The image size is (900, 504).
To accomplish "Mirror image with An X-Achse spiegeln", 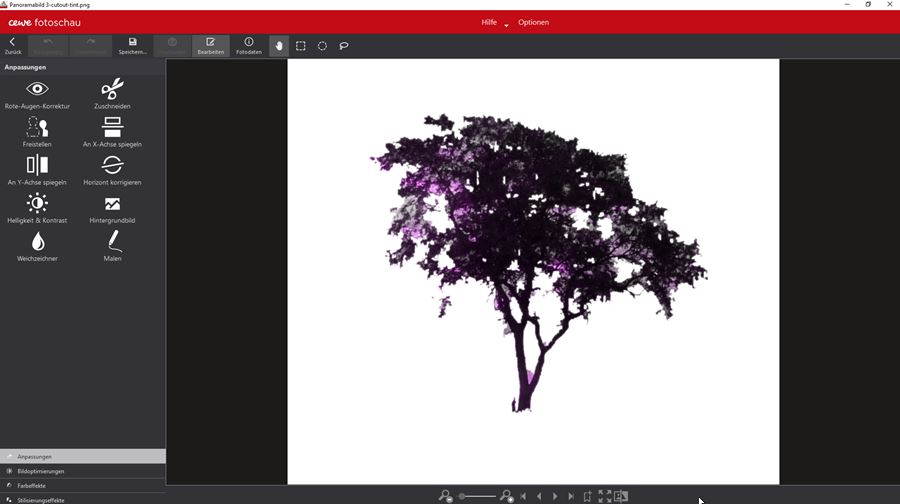I will point(112,128).
